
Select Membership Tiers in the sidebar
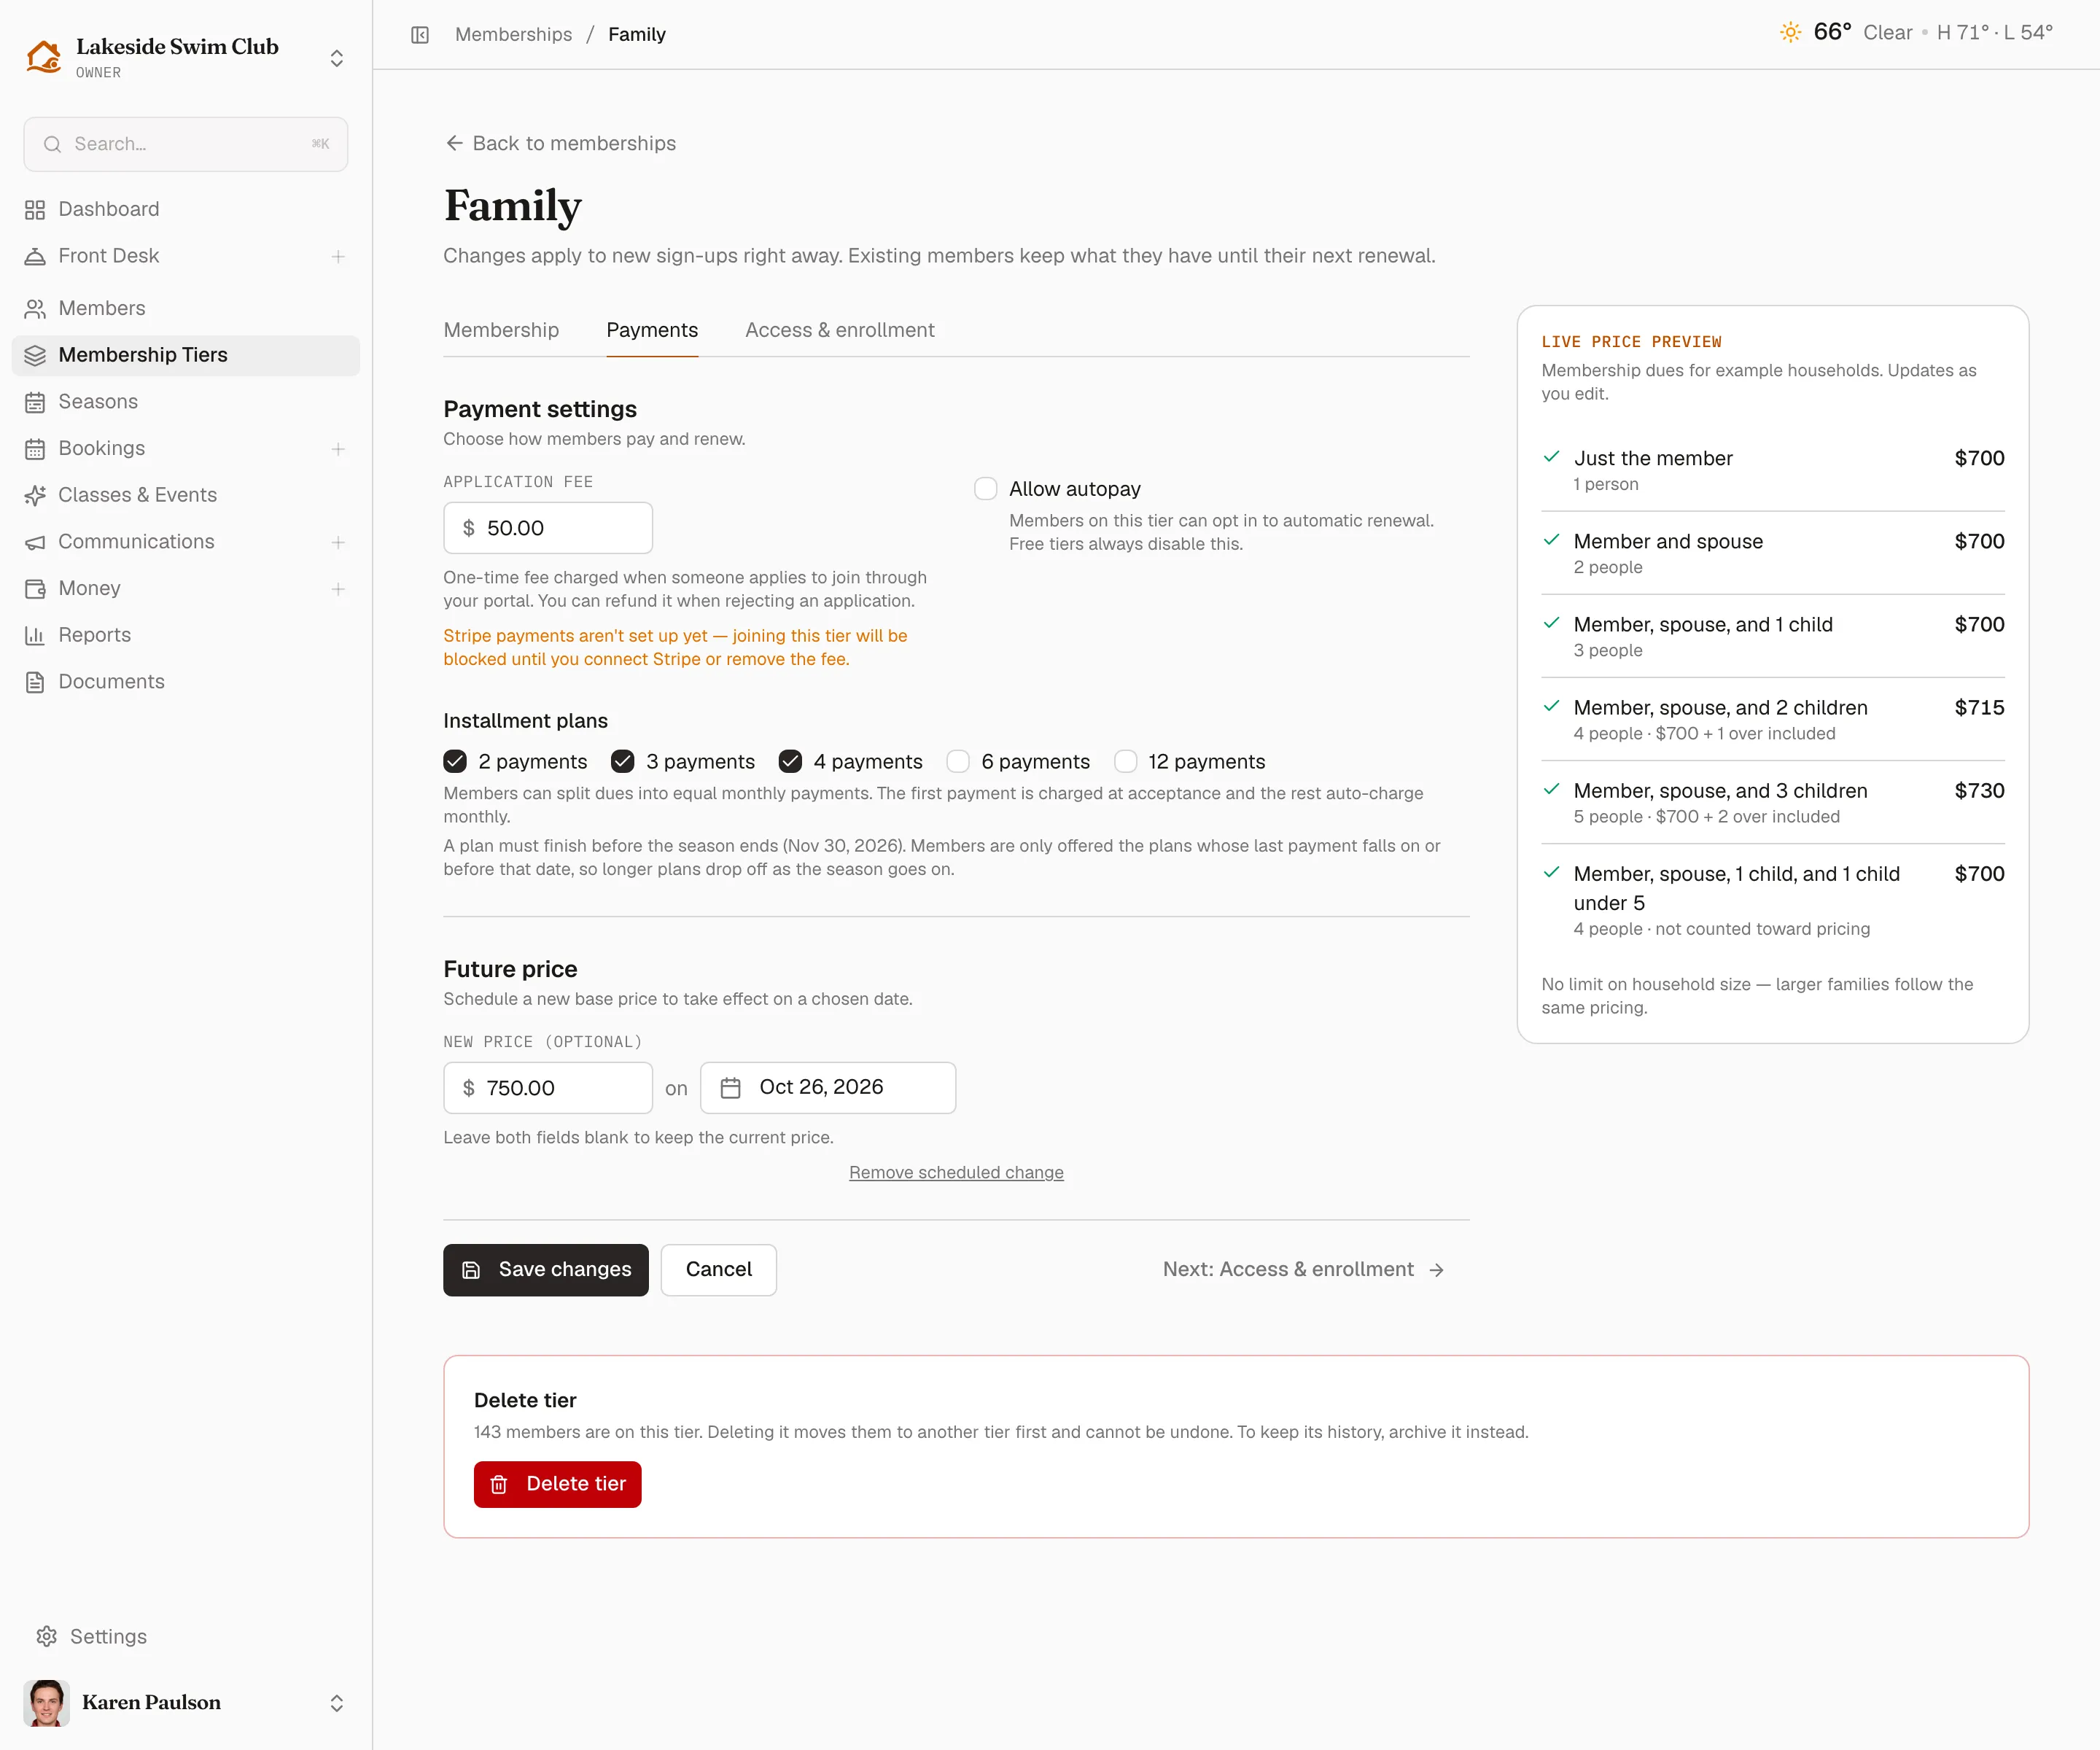185,355
